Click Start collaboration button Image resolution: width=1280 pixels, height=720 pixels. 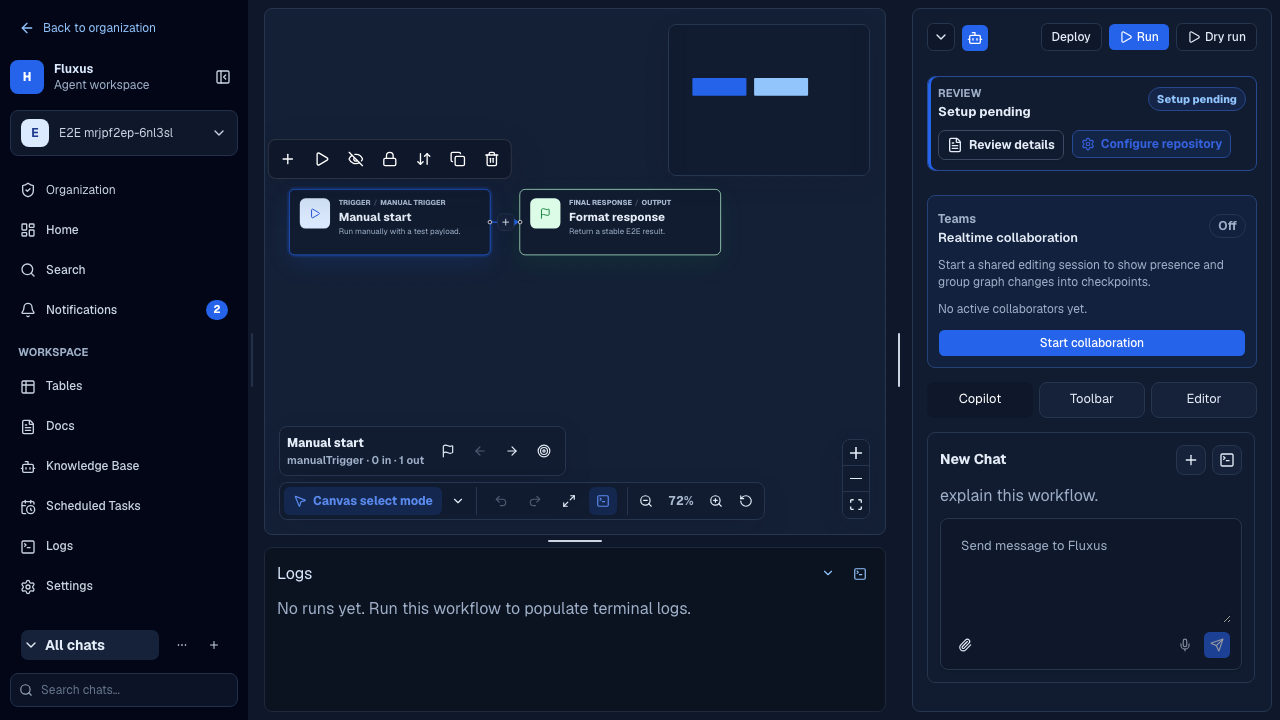1092,343
